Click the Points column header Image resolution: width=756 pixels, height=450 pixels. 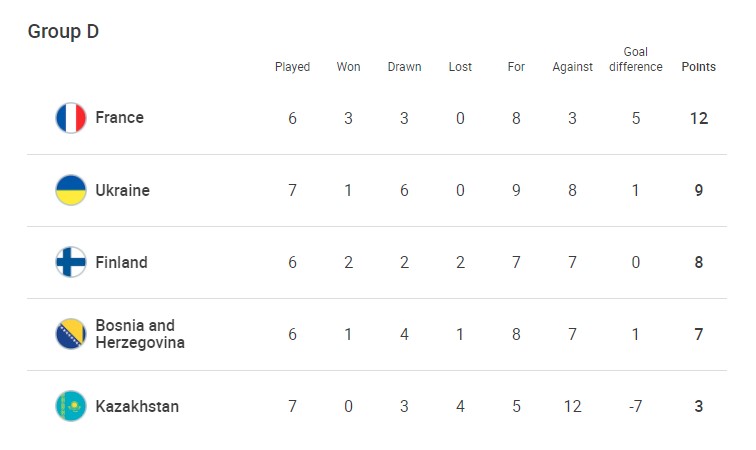[698, 67]
